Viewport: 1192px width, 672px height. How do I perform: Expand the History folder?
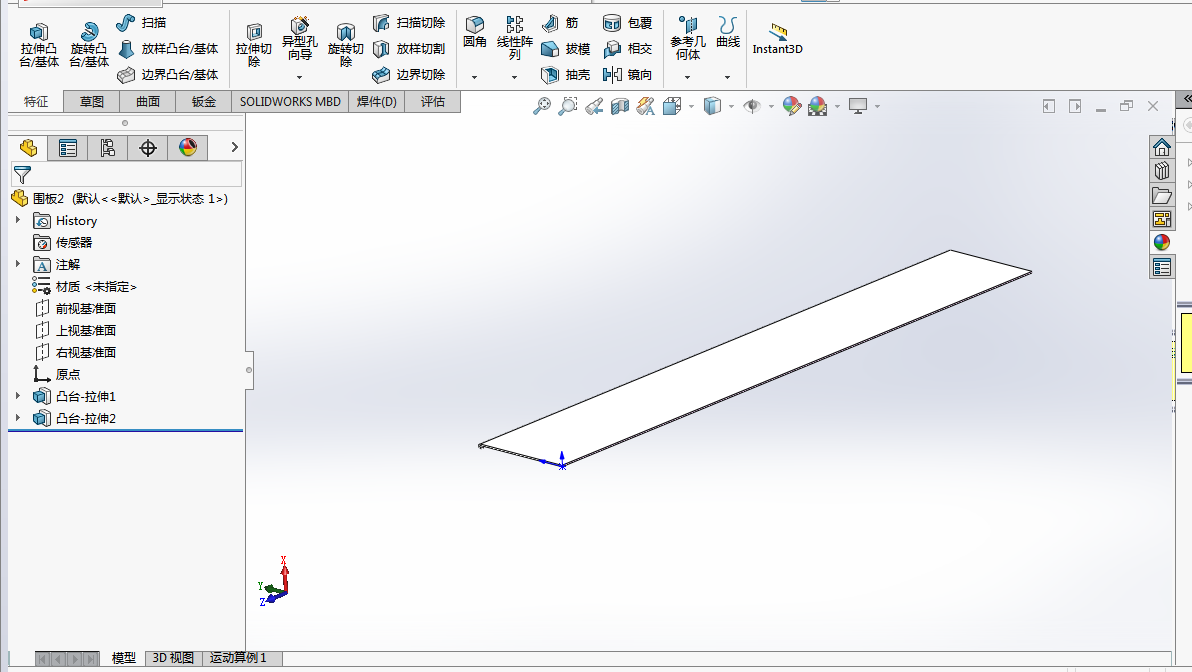pyautogui.click(x=18, y=220)
